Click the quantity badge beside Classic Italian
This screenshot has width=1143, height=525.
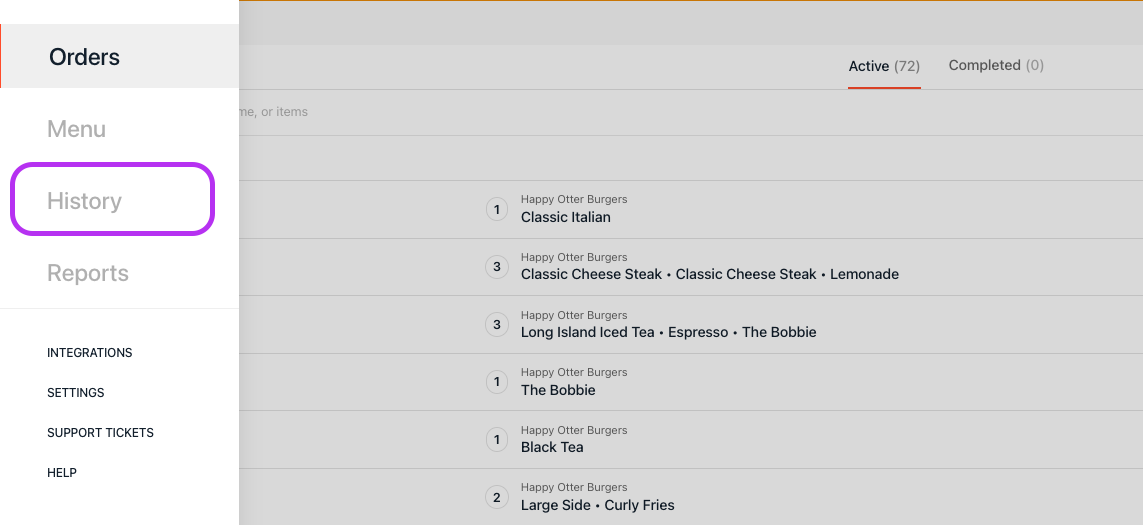(497, 210)
